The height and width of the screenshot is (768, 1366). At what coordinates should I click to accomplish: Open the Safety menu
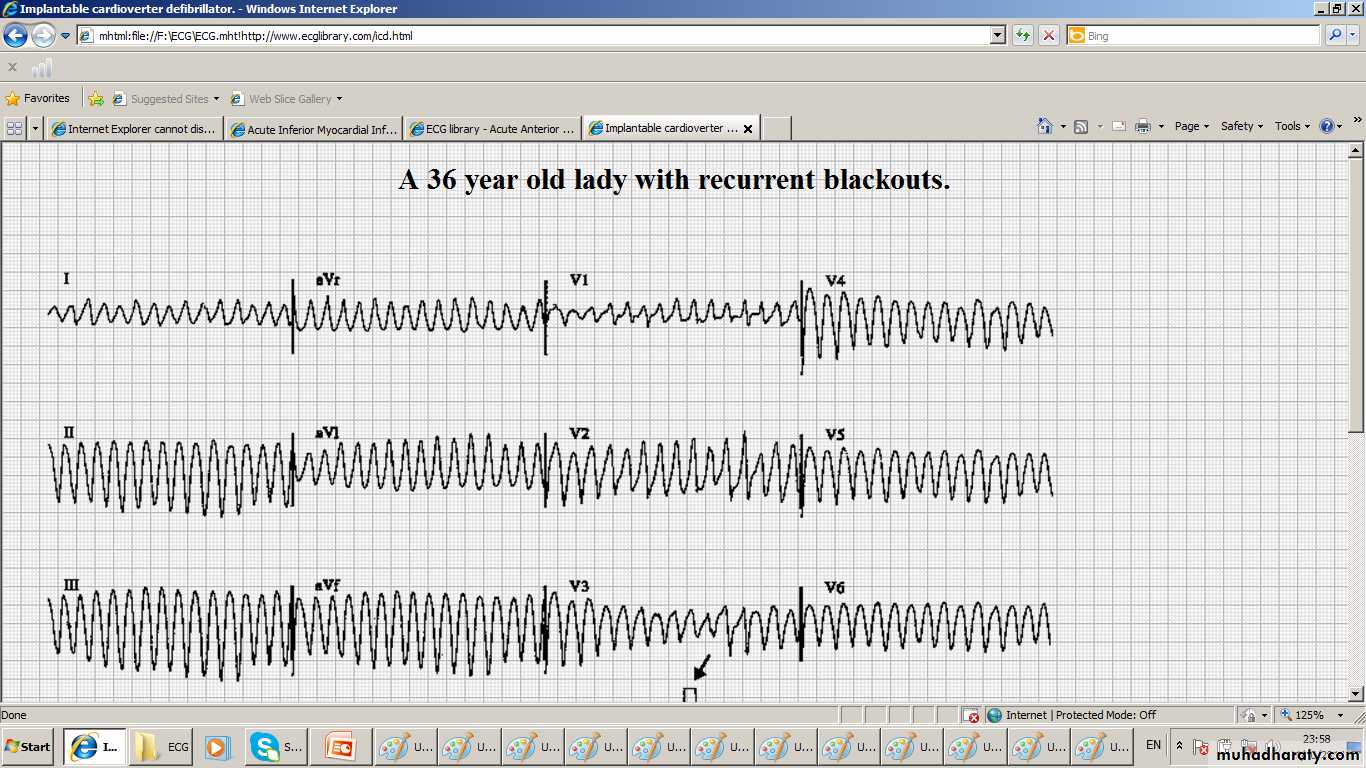pos(1241,127)
